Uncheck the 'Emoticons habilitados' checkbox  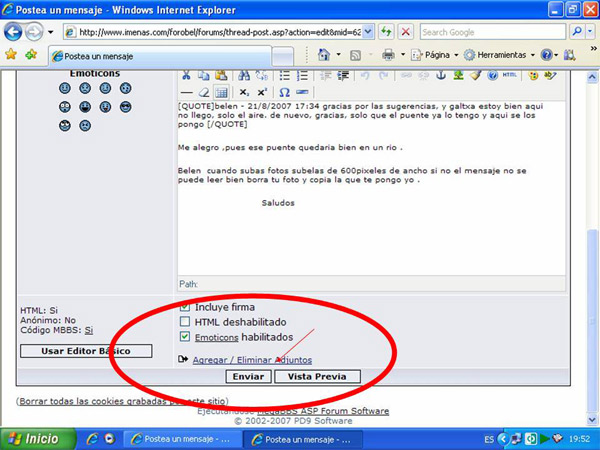(x=184, y=338)
